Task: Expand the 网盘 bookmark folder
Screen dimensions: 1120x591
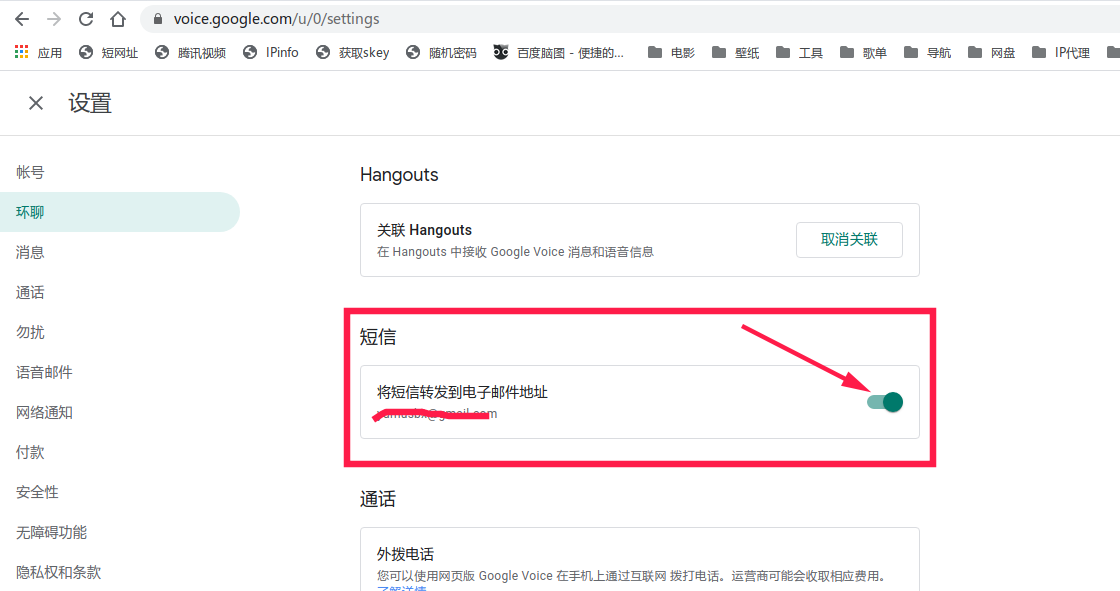Action: [x=991, y=52]
